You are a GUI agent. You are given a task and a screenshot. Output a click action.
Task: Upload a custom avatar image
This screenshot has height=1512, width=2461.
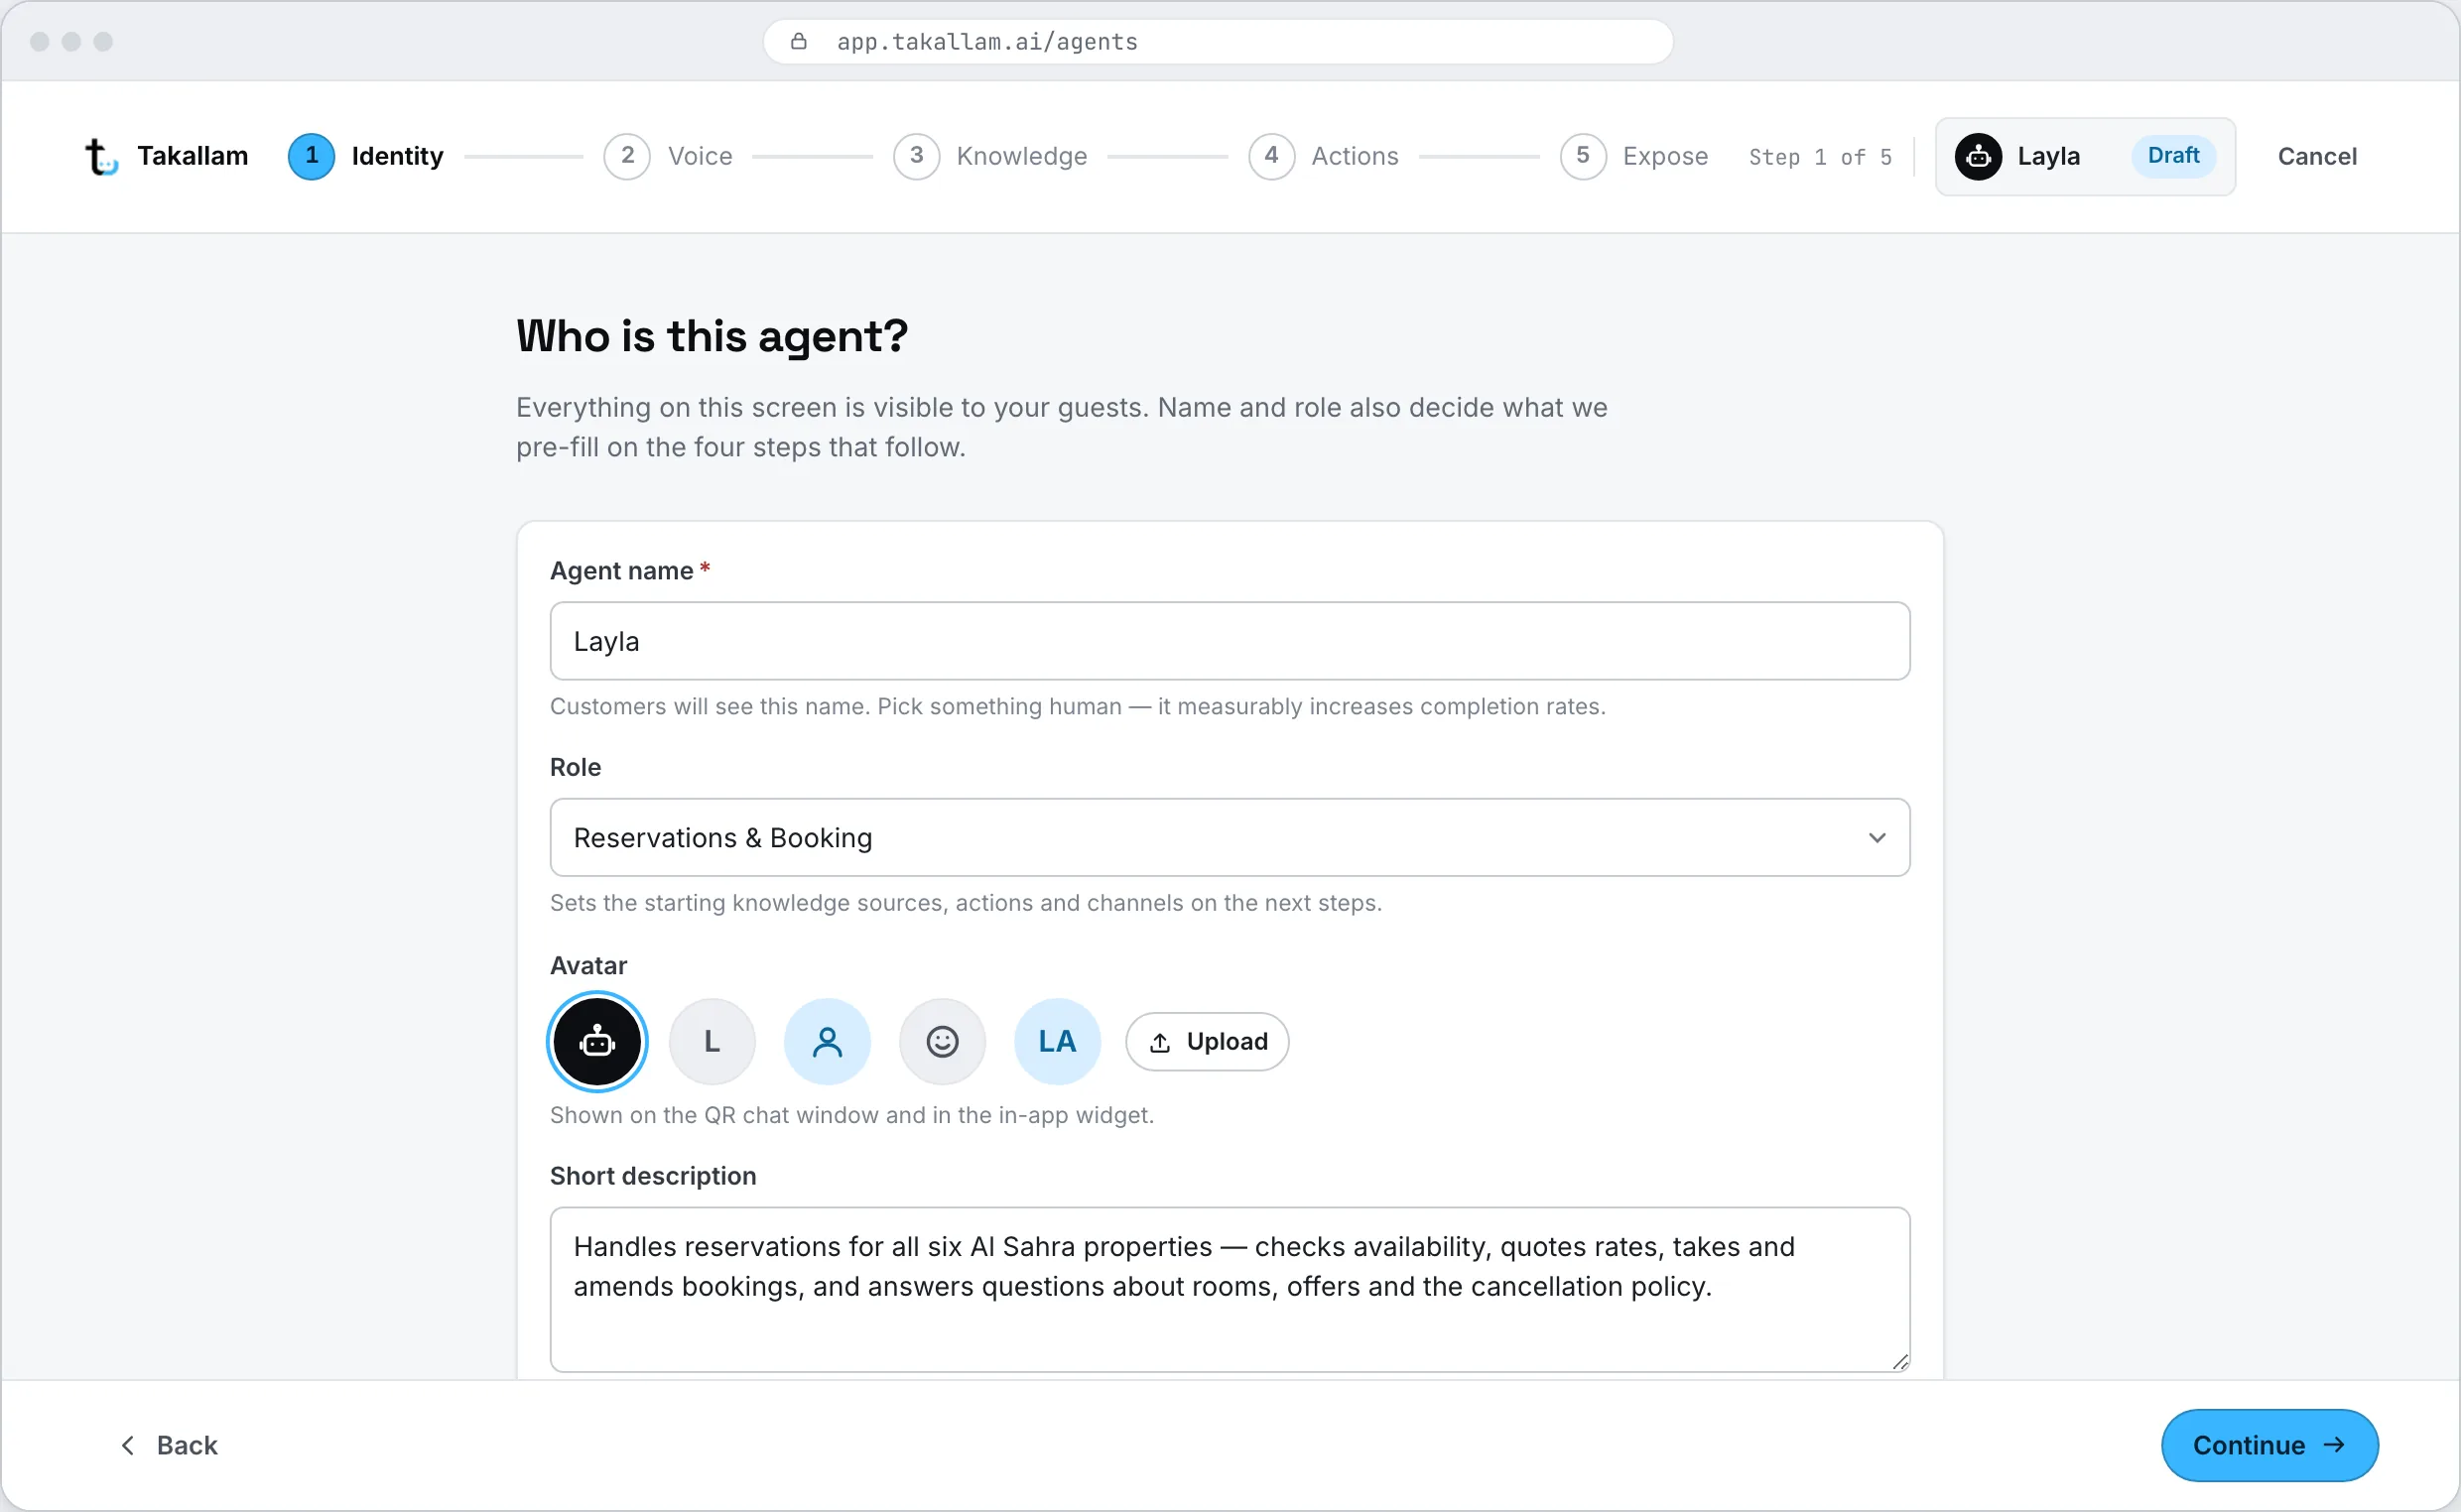(x=1207, y=1042)
